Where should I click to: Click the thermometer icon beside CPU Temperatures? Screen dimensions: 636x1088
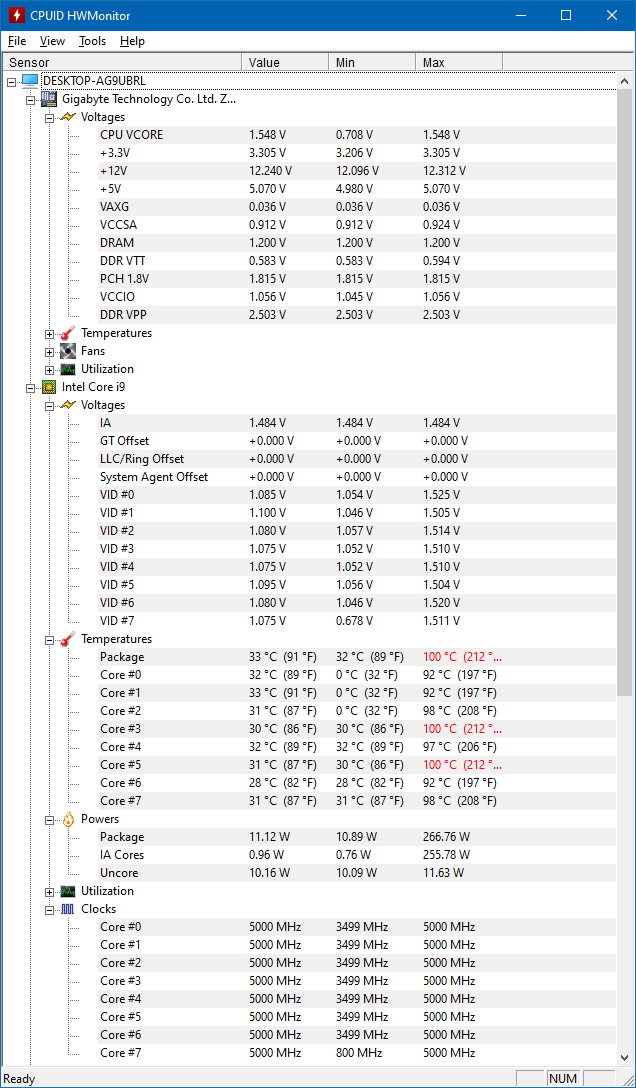(x=67, y=639)
